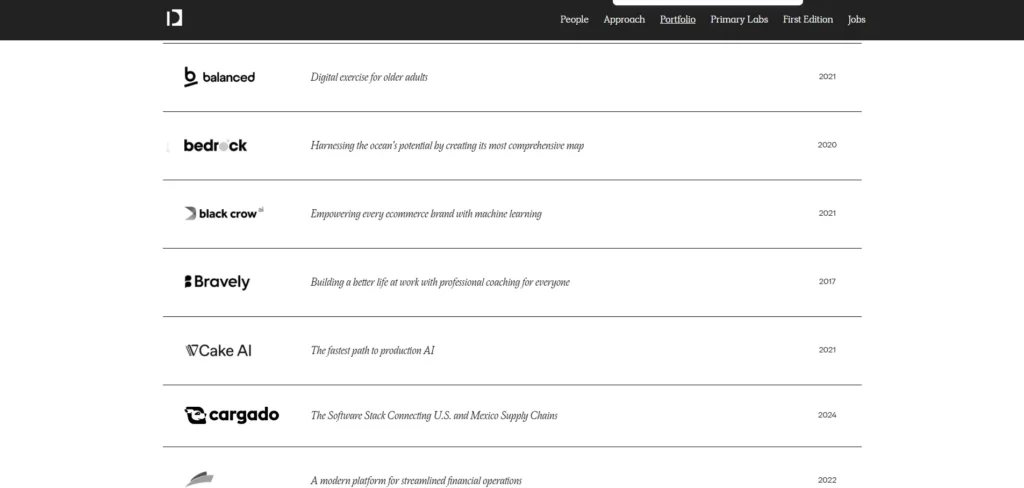Viewport: 1024px width, 488px height.
Task: Click the Cake AI logo
Action: [218, 351]
